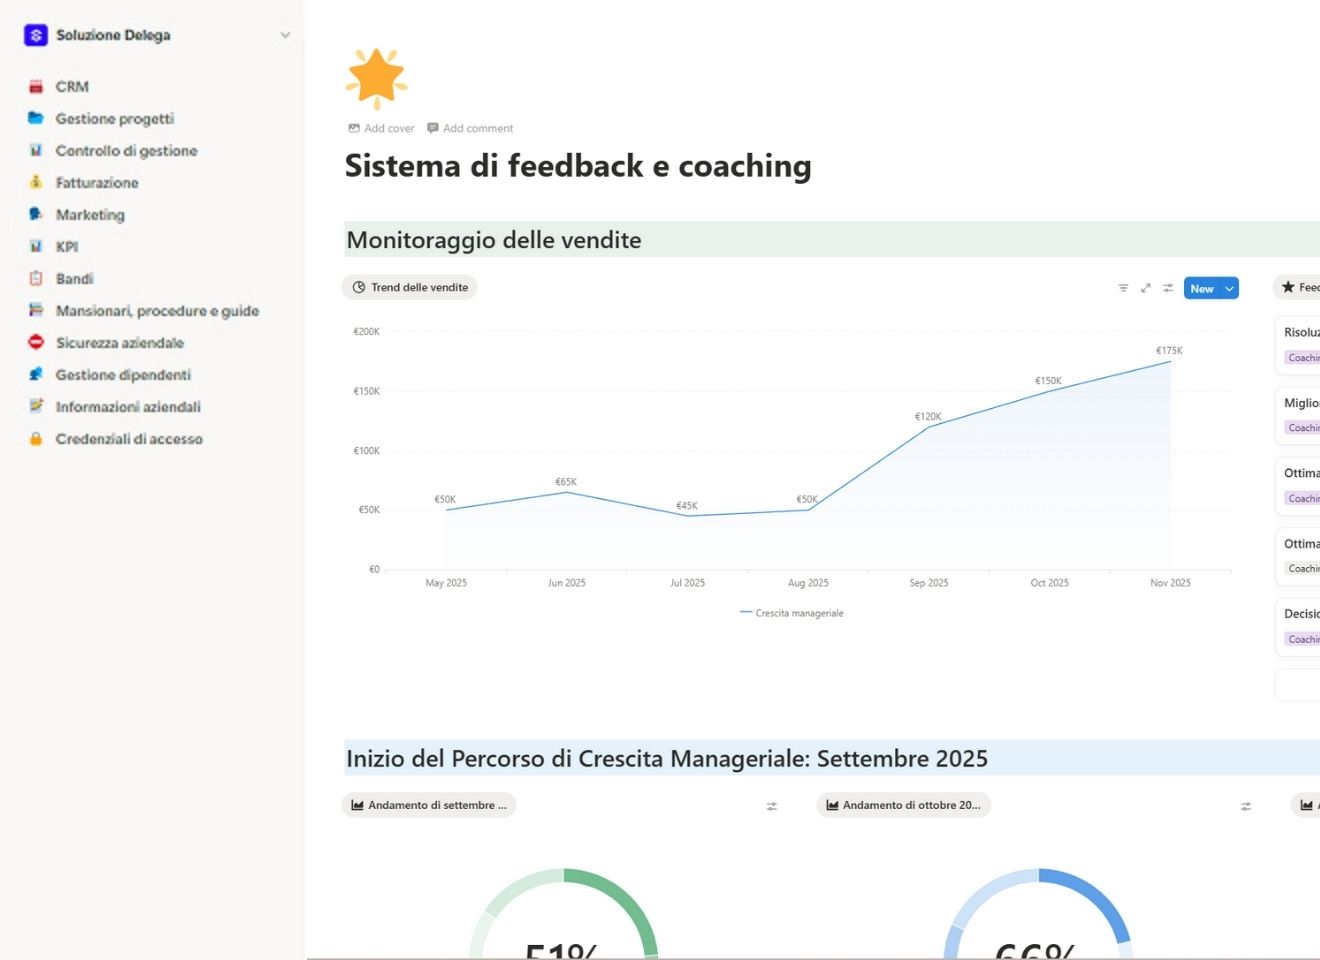Viewport: 1320px width, 960px height.
Task: Click Add cover above the page title
Action: pyautogui.click(x=381, y=128)
